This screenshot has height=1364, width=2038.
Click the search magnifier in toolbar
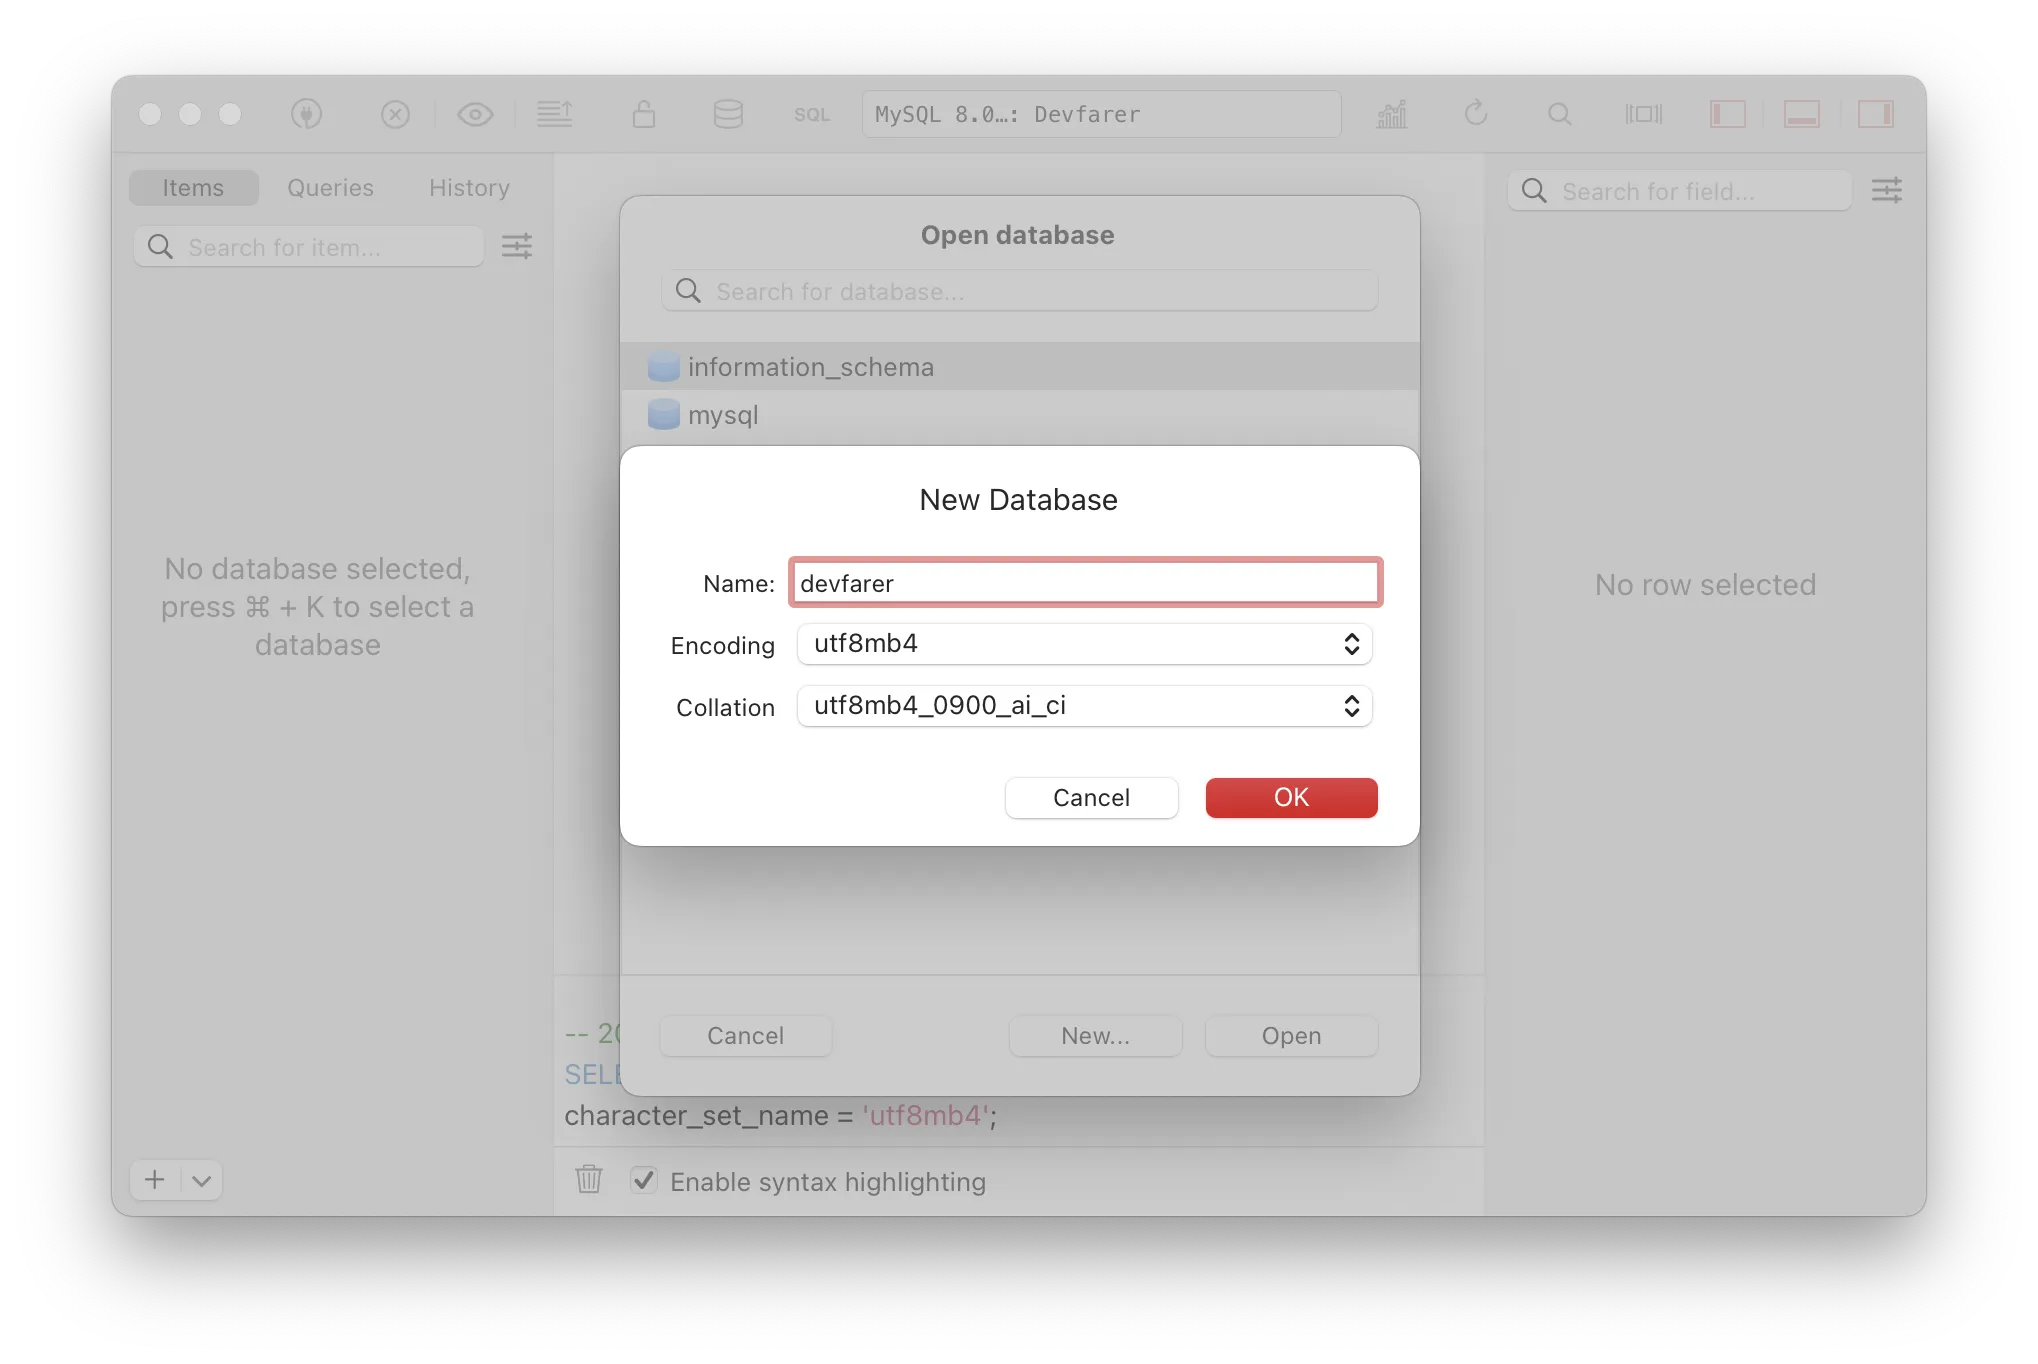point(1559,114)
